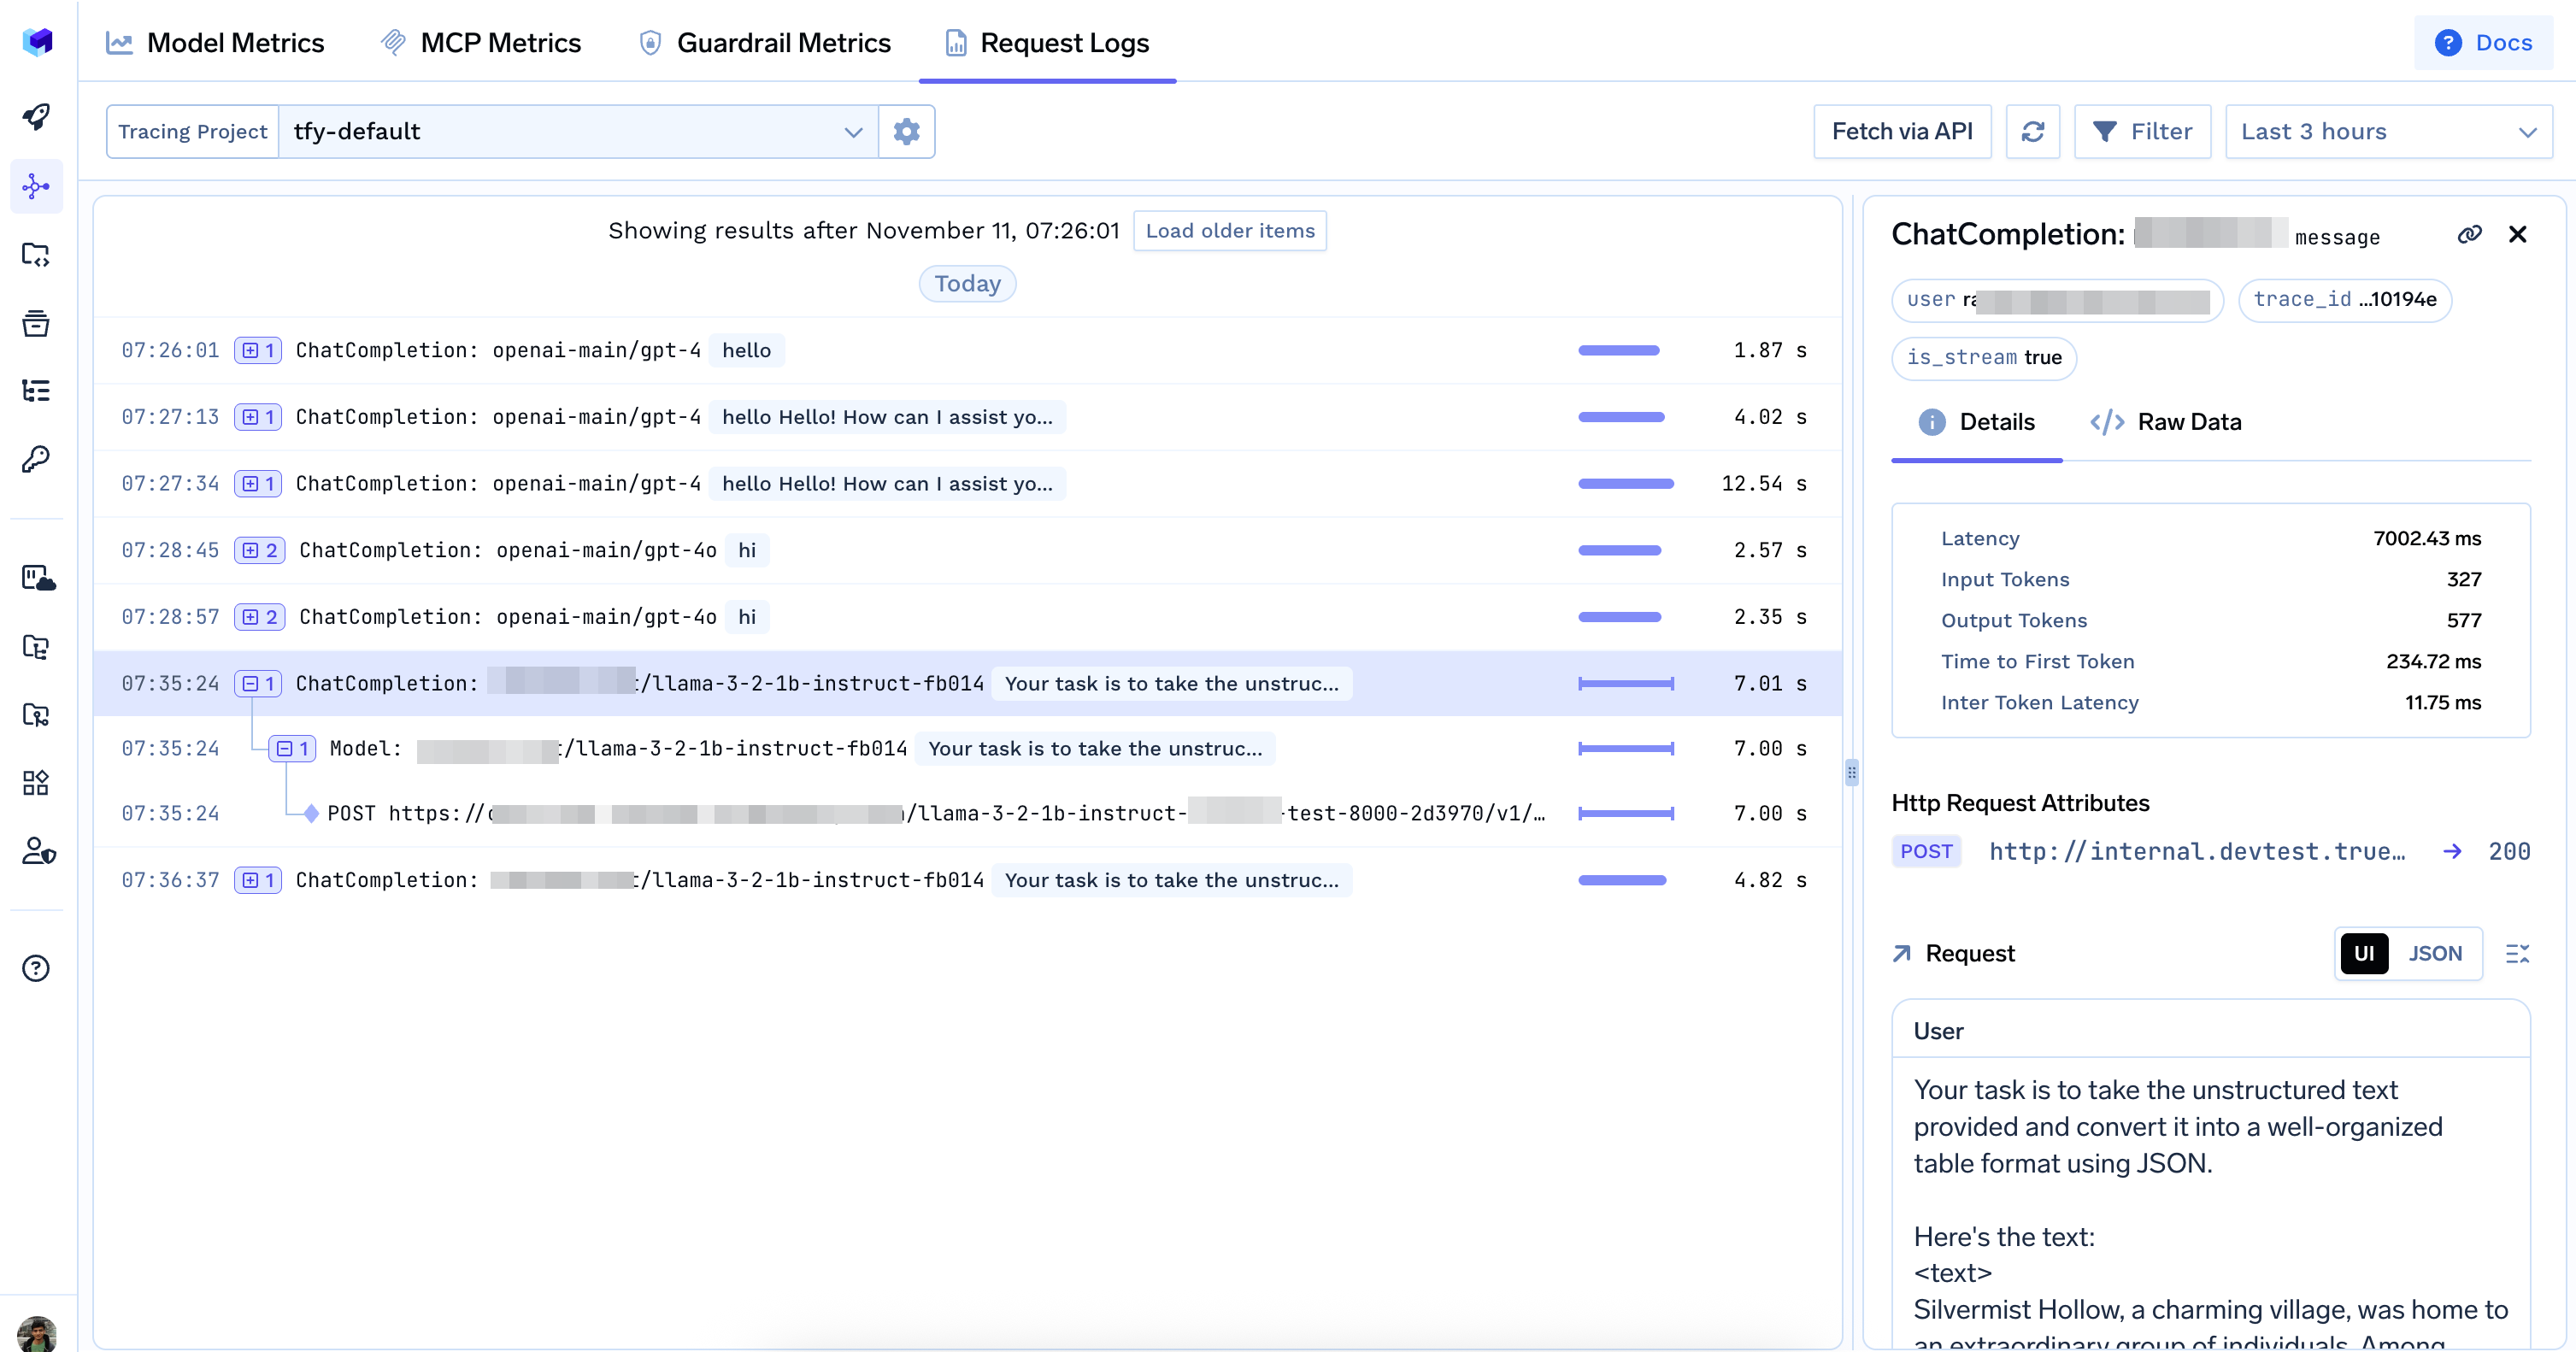Click Fetch via API button
Viewport: 2576px width, 1352px height.
1901,131
